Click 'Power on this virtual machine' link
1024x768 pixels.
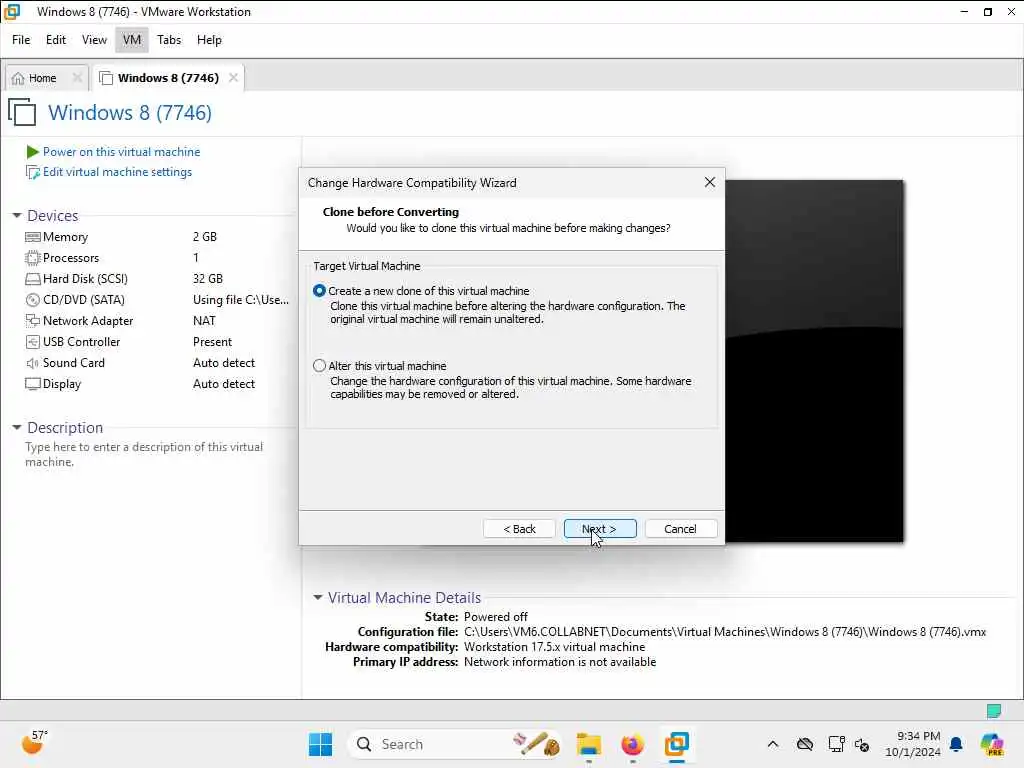(121, 152)
